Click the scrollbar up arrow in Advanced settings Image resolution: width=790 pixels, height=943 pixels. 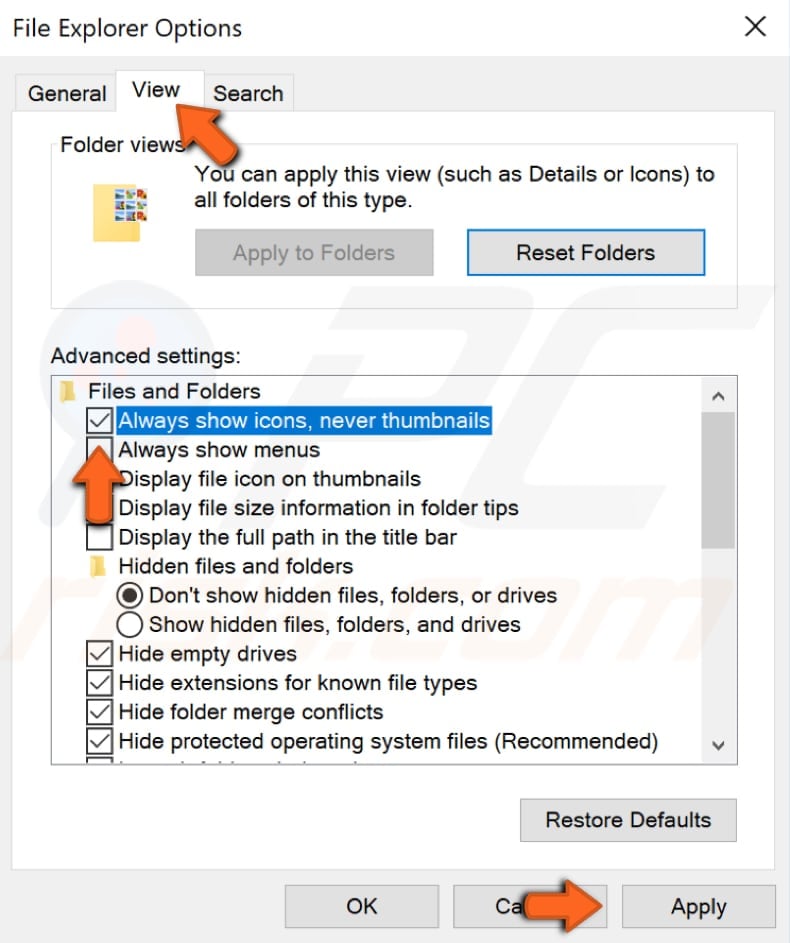719,394
